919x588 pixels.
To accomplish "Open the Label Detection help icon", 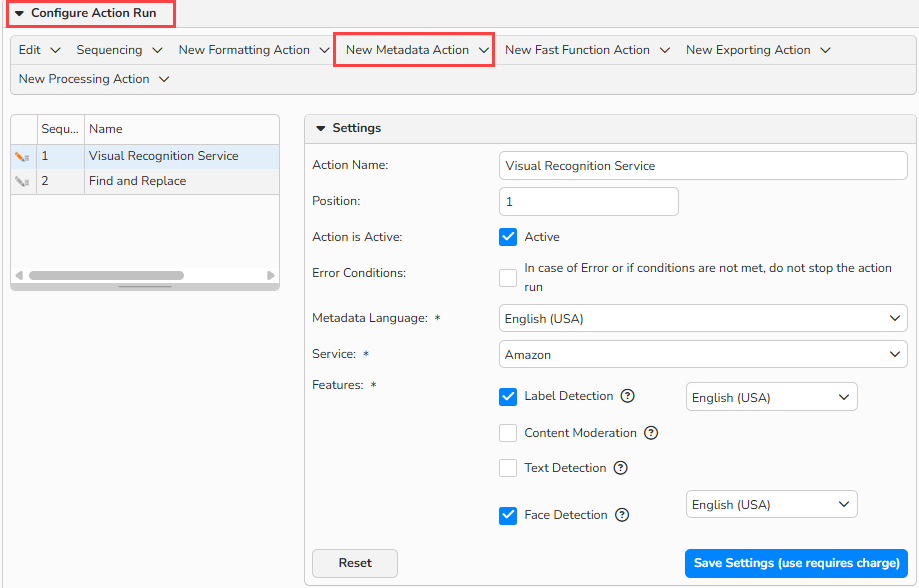I will (628, 396).
